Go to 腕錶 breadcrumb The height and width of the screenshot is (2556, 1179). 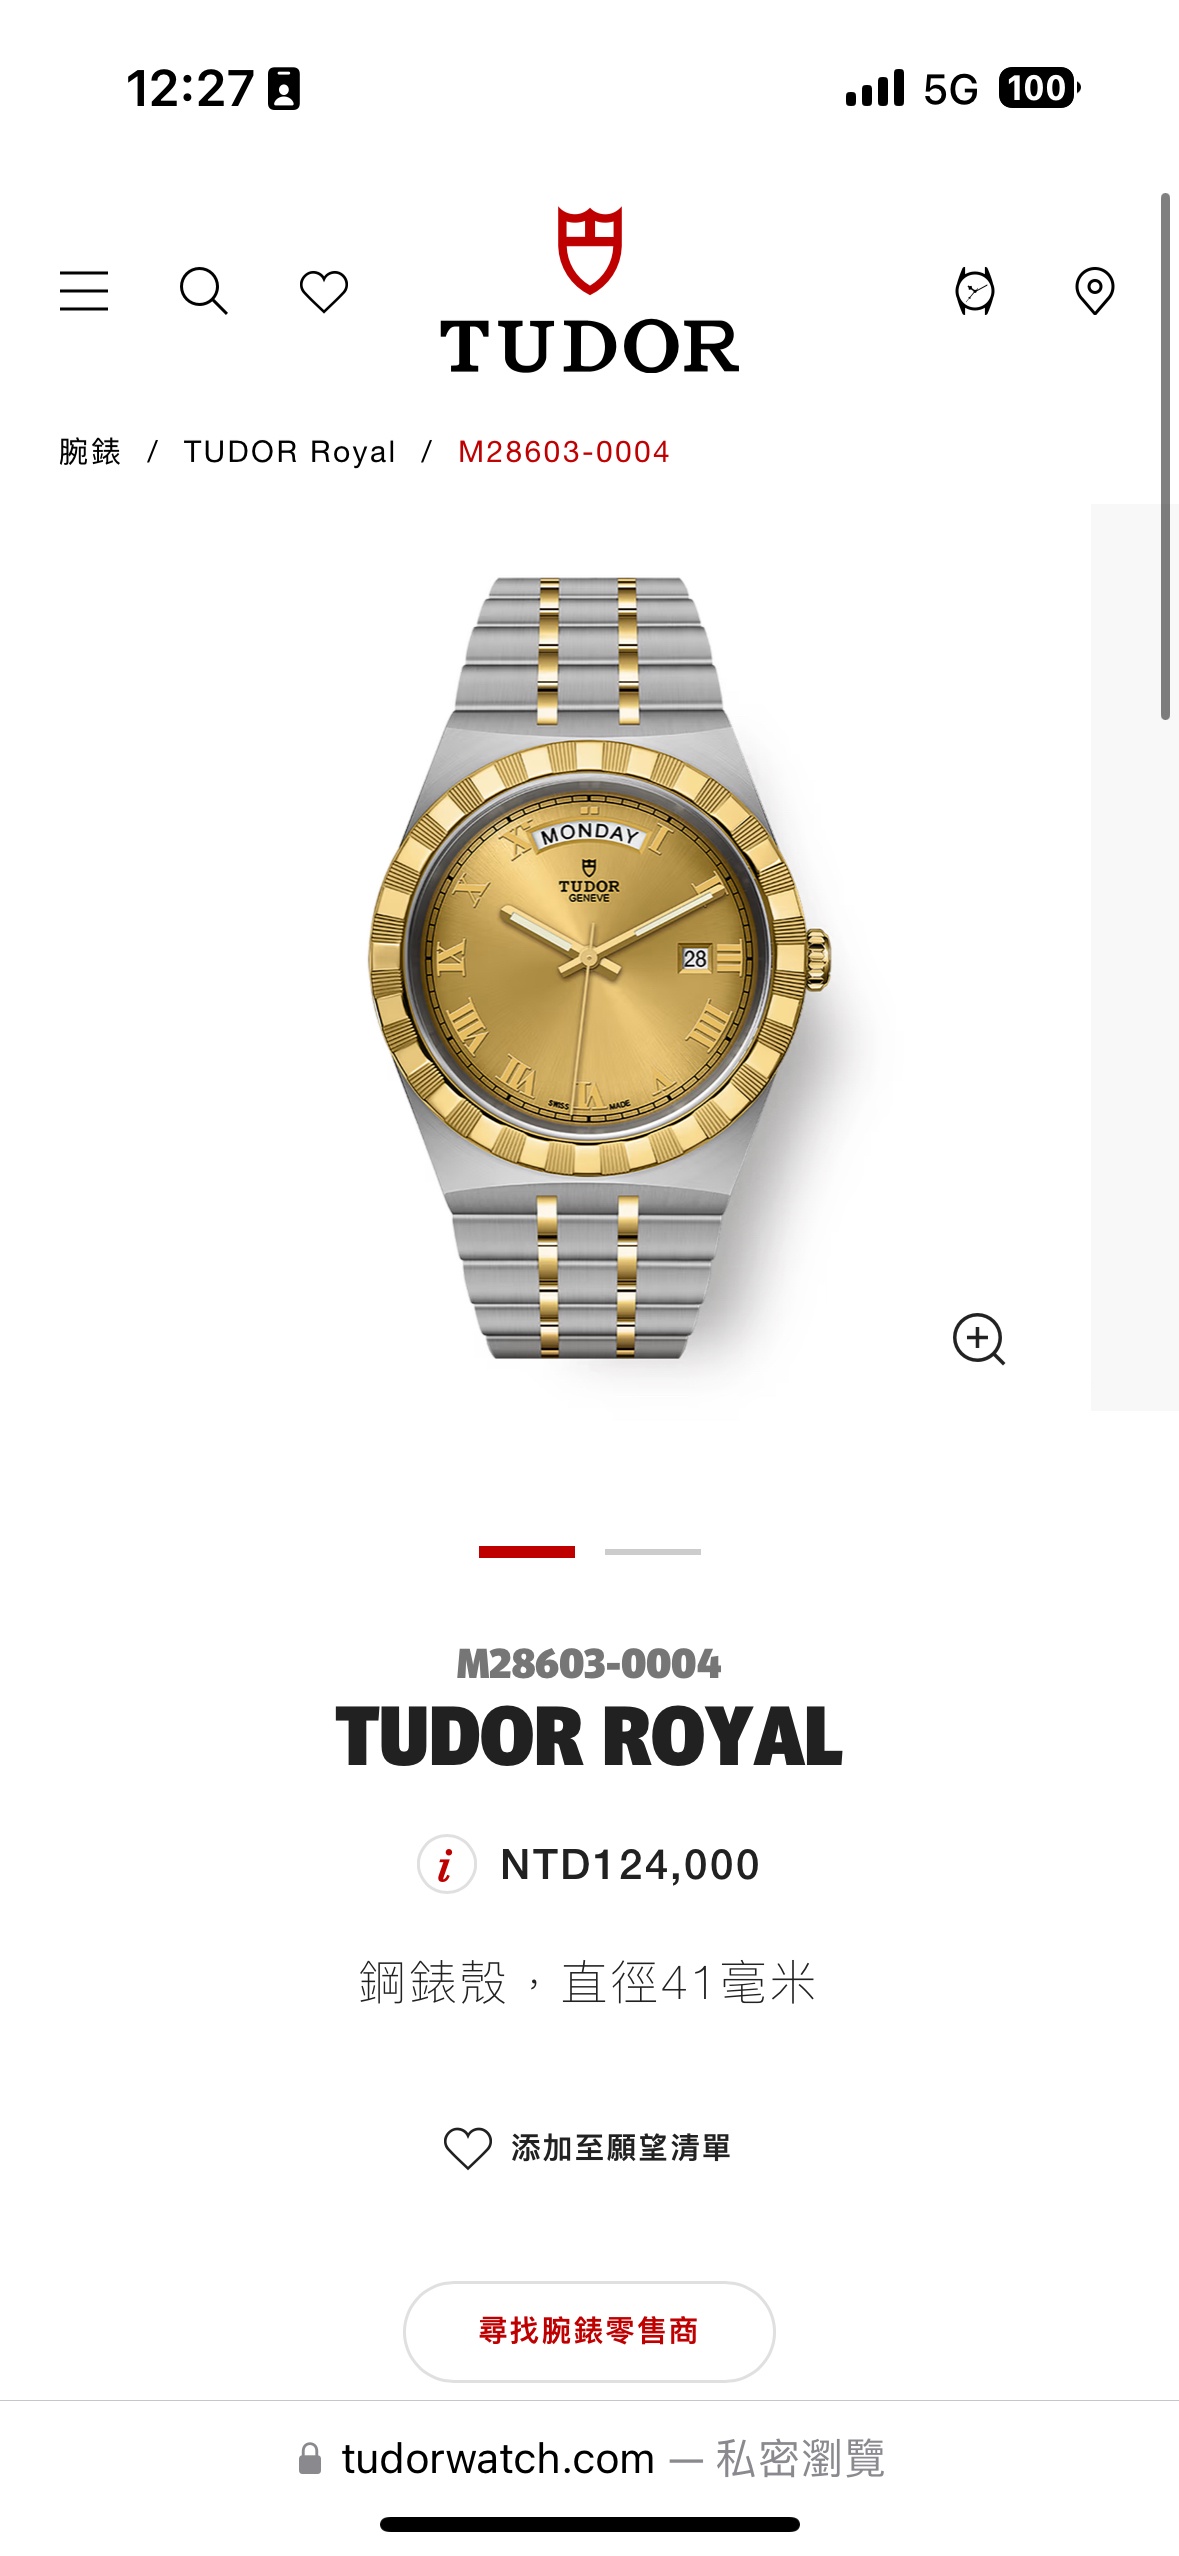coord(90,452)
